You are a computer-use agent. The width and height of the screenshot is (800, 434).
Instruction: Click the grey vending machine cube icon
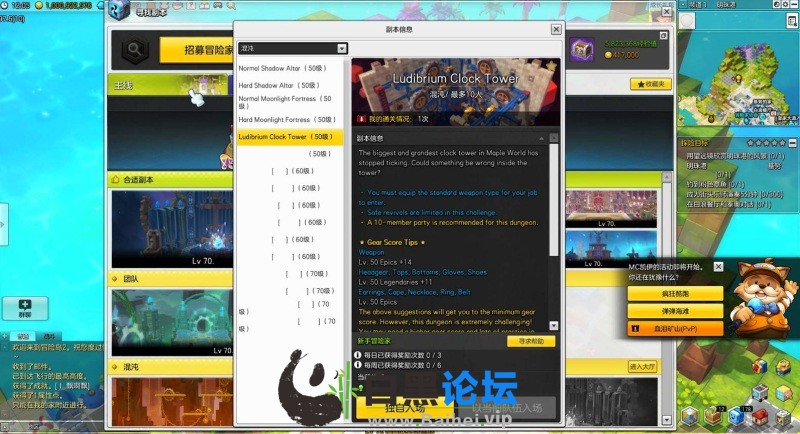[760, 392]
